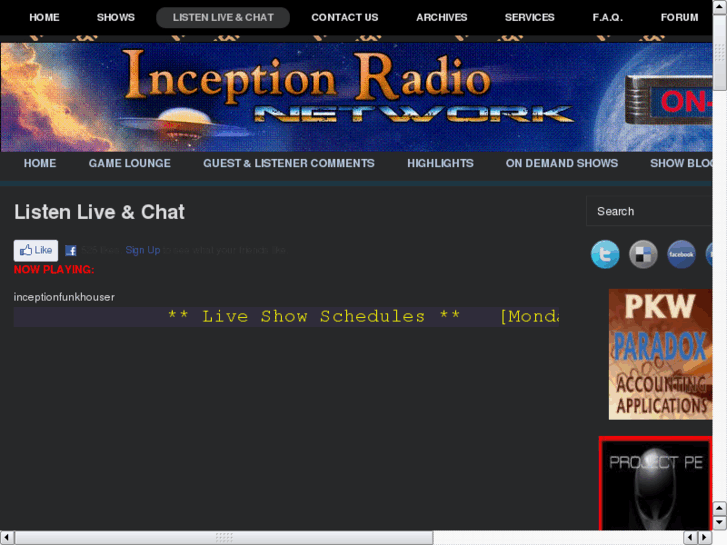Open the Twitter social icon
The image size is (727, 545).
click(605, 254)
